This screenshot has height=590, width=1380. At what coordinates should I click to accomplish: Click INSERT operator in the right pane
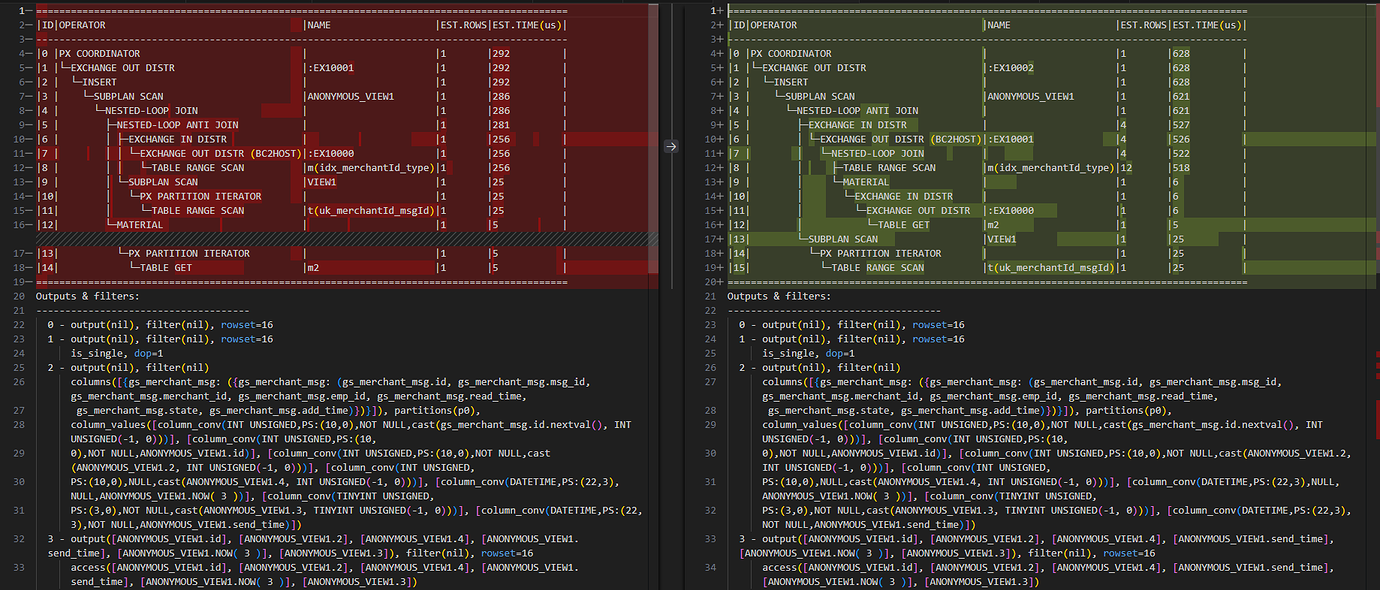tap(791, 82)
